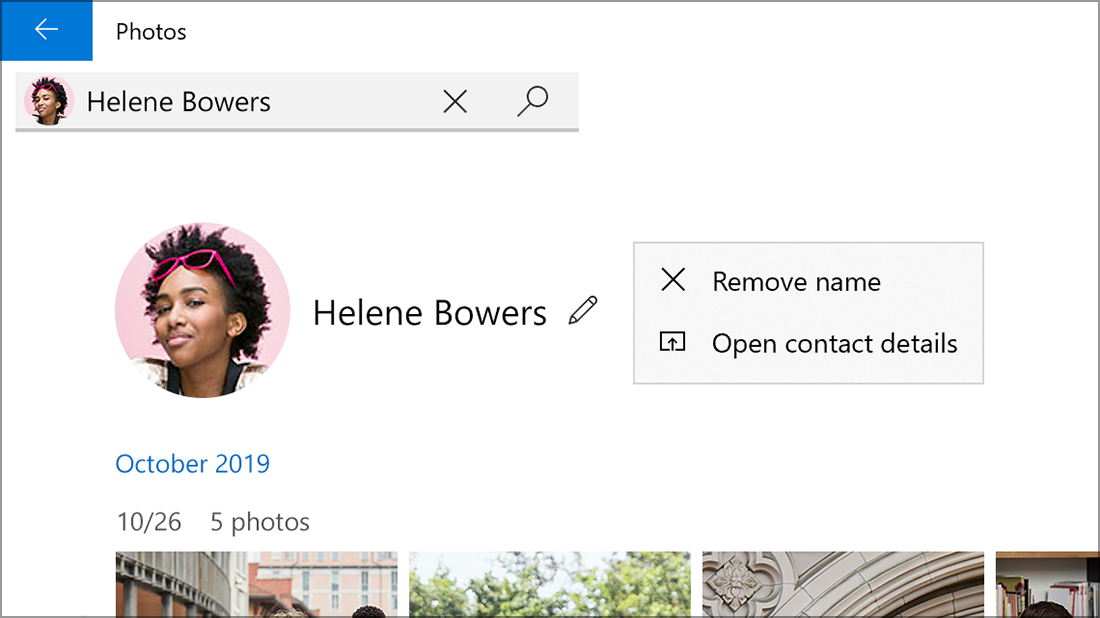This screenshot has width=1100, height=618.
Task: Click the 10/26 date label
Action: tap(149, 521)
